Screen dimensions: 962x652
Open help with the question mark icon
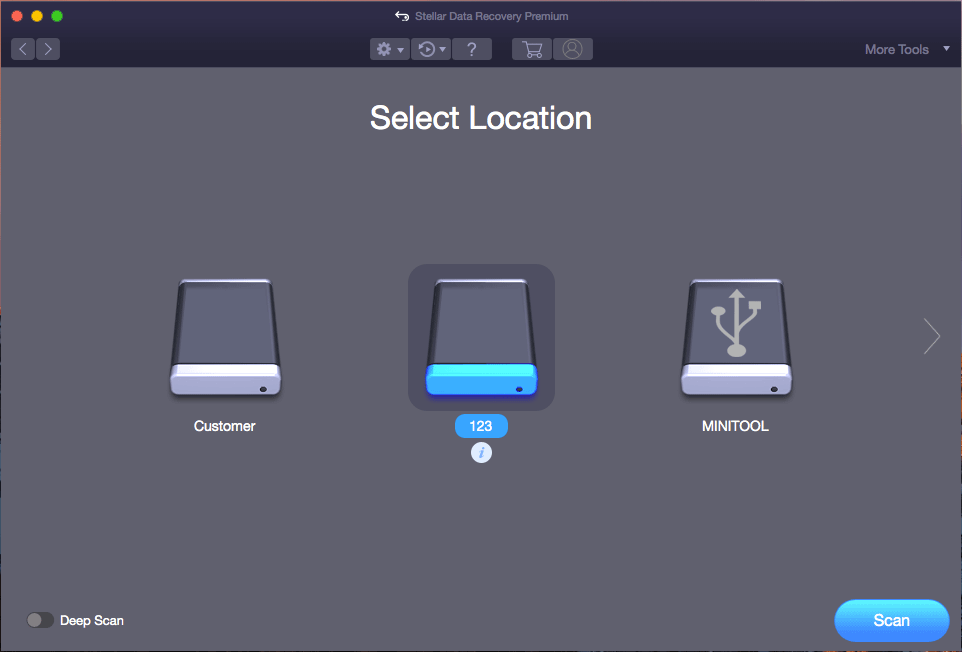[x=472, y=49]
